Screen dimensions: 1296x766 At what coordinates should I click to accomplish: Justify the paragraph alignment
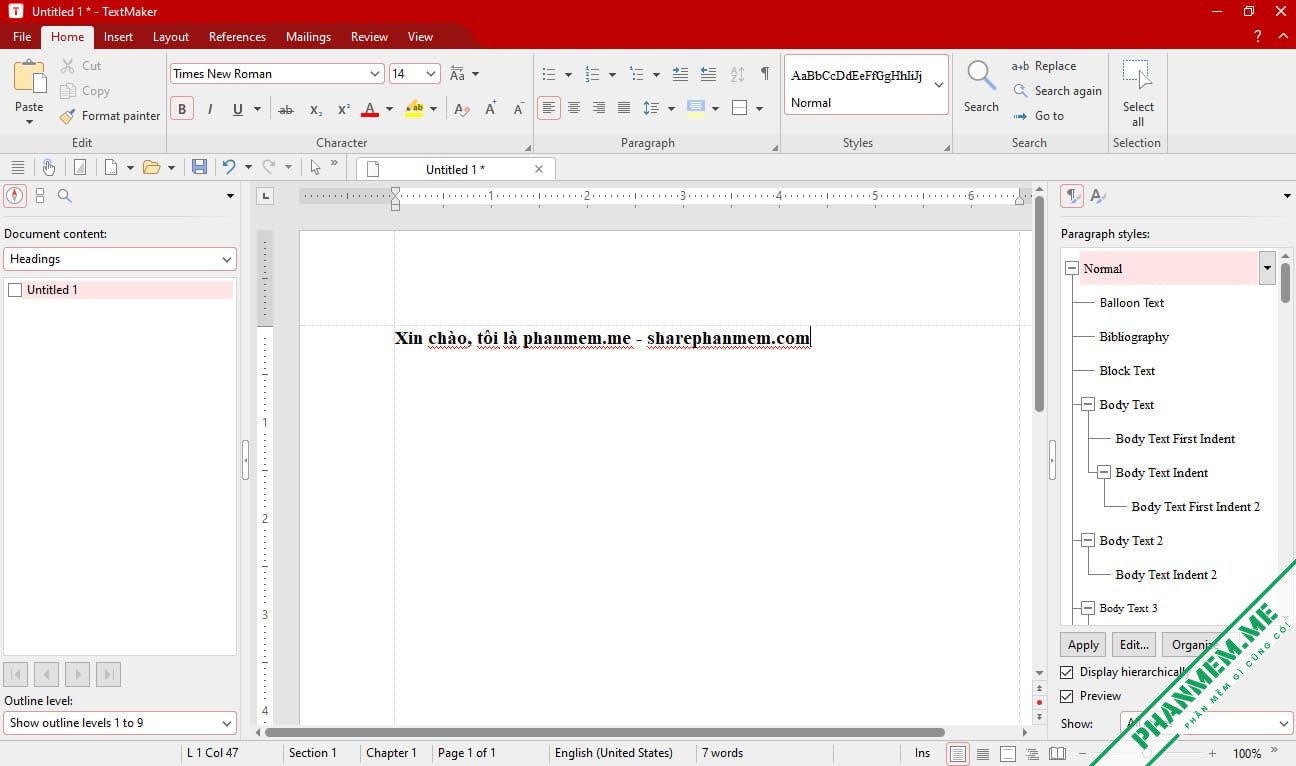(624, 108)
